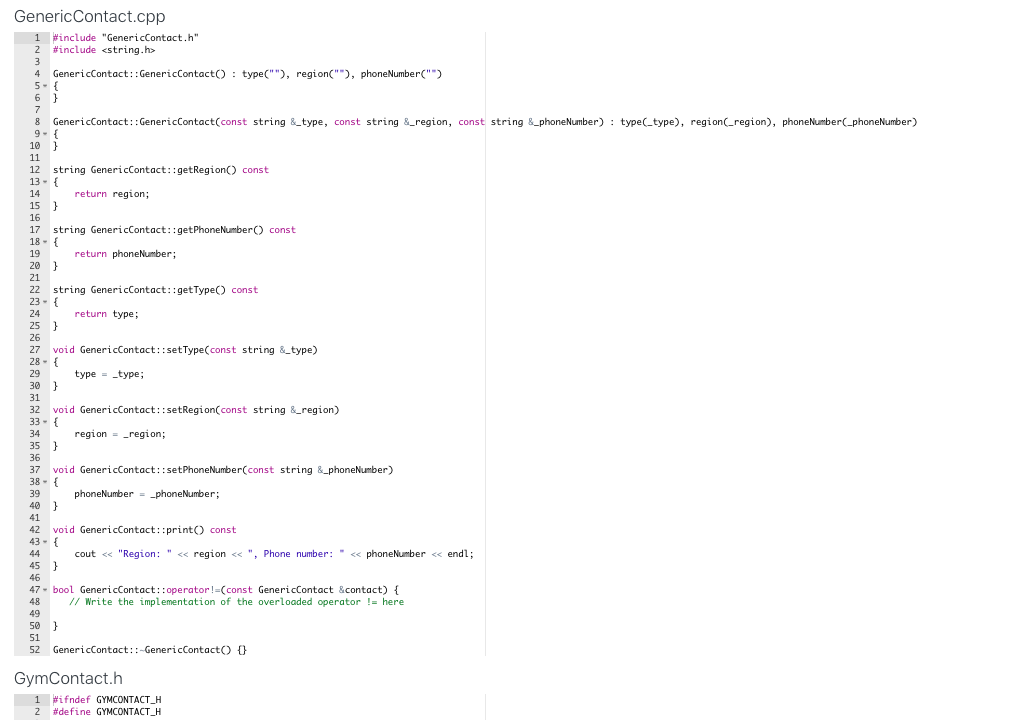
Task: Collapse the code fold arrow at line 38
Action: tap(45, 482)
